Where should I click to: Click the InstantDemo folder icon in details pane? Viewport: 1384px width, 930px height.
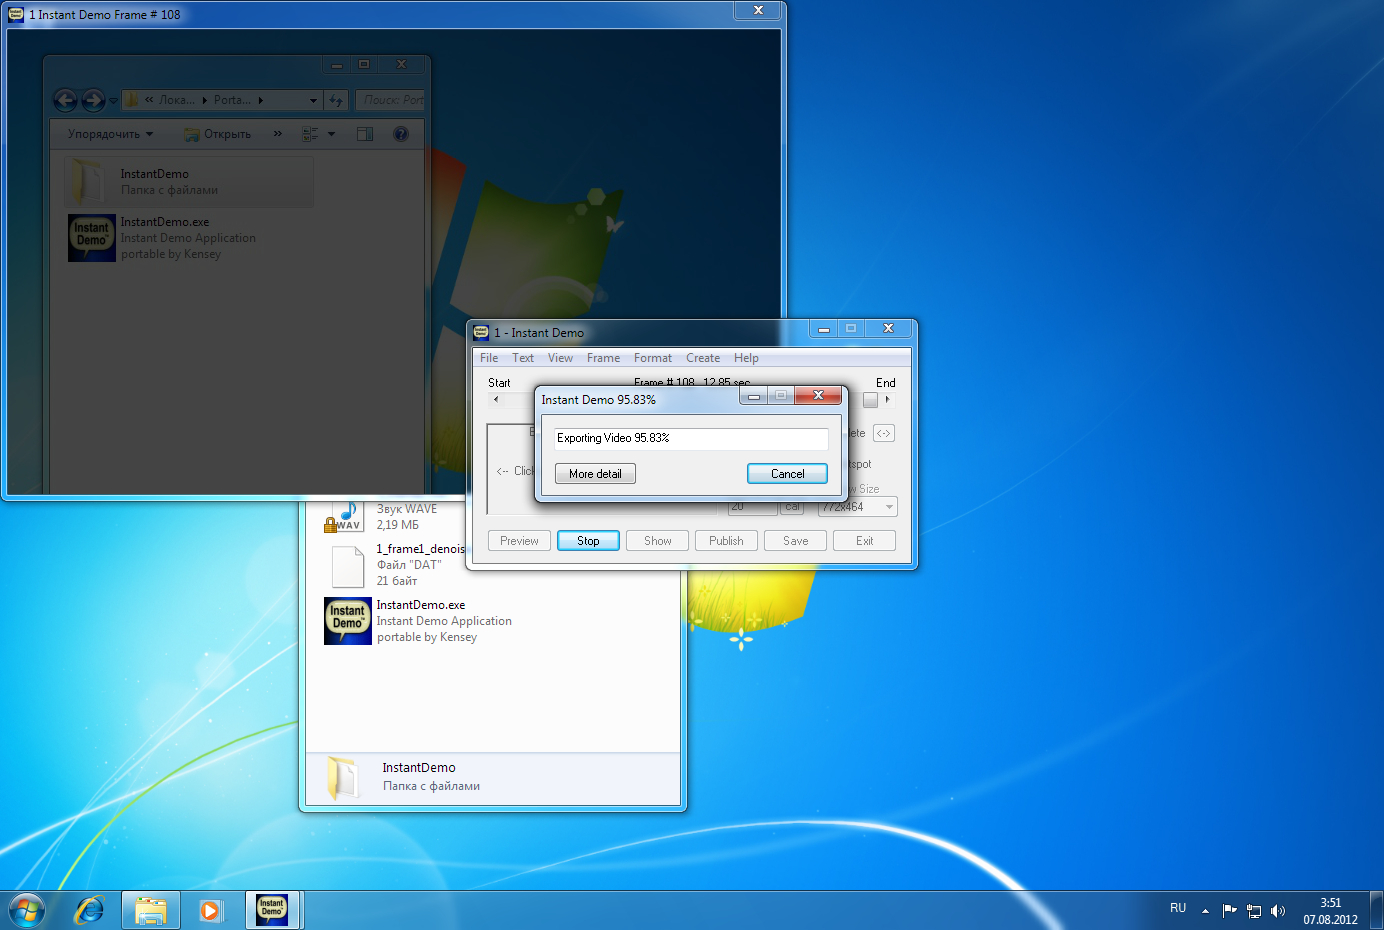343,777
